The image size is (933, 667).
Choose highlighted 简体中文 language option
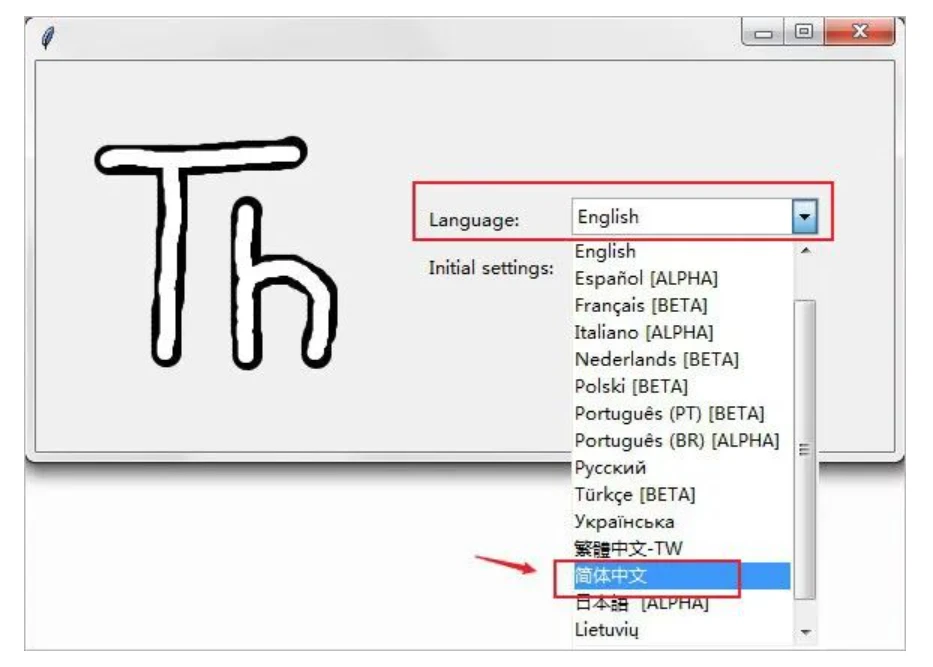[x=611, y=576]
